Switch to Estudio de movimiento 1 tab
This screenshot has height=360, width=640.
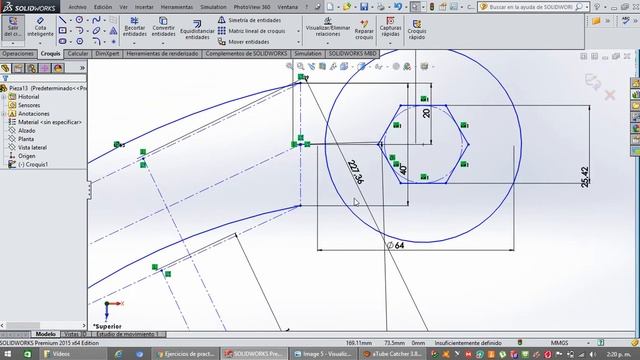click(x=127, y=334)
